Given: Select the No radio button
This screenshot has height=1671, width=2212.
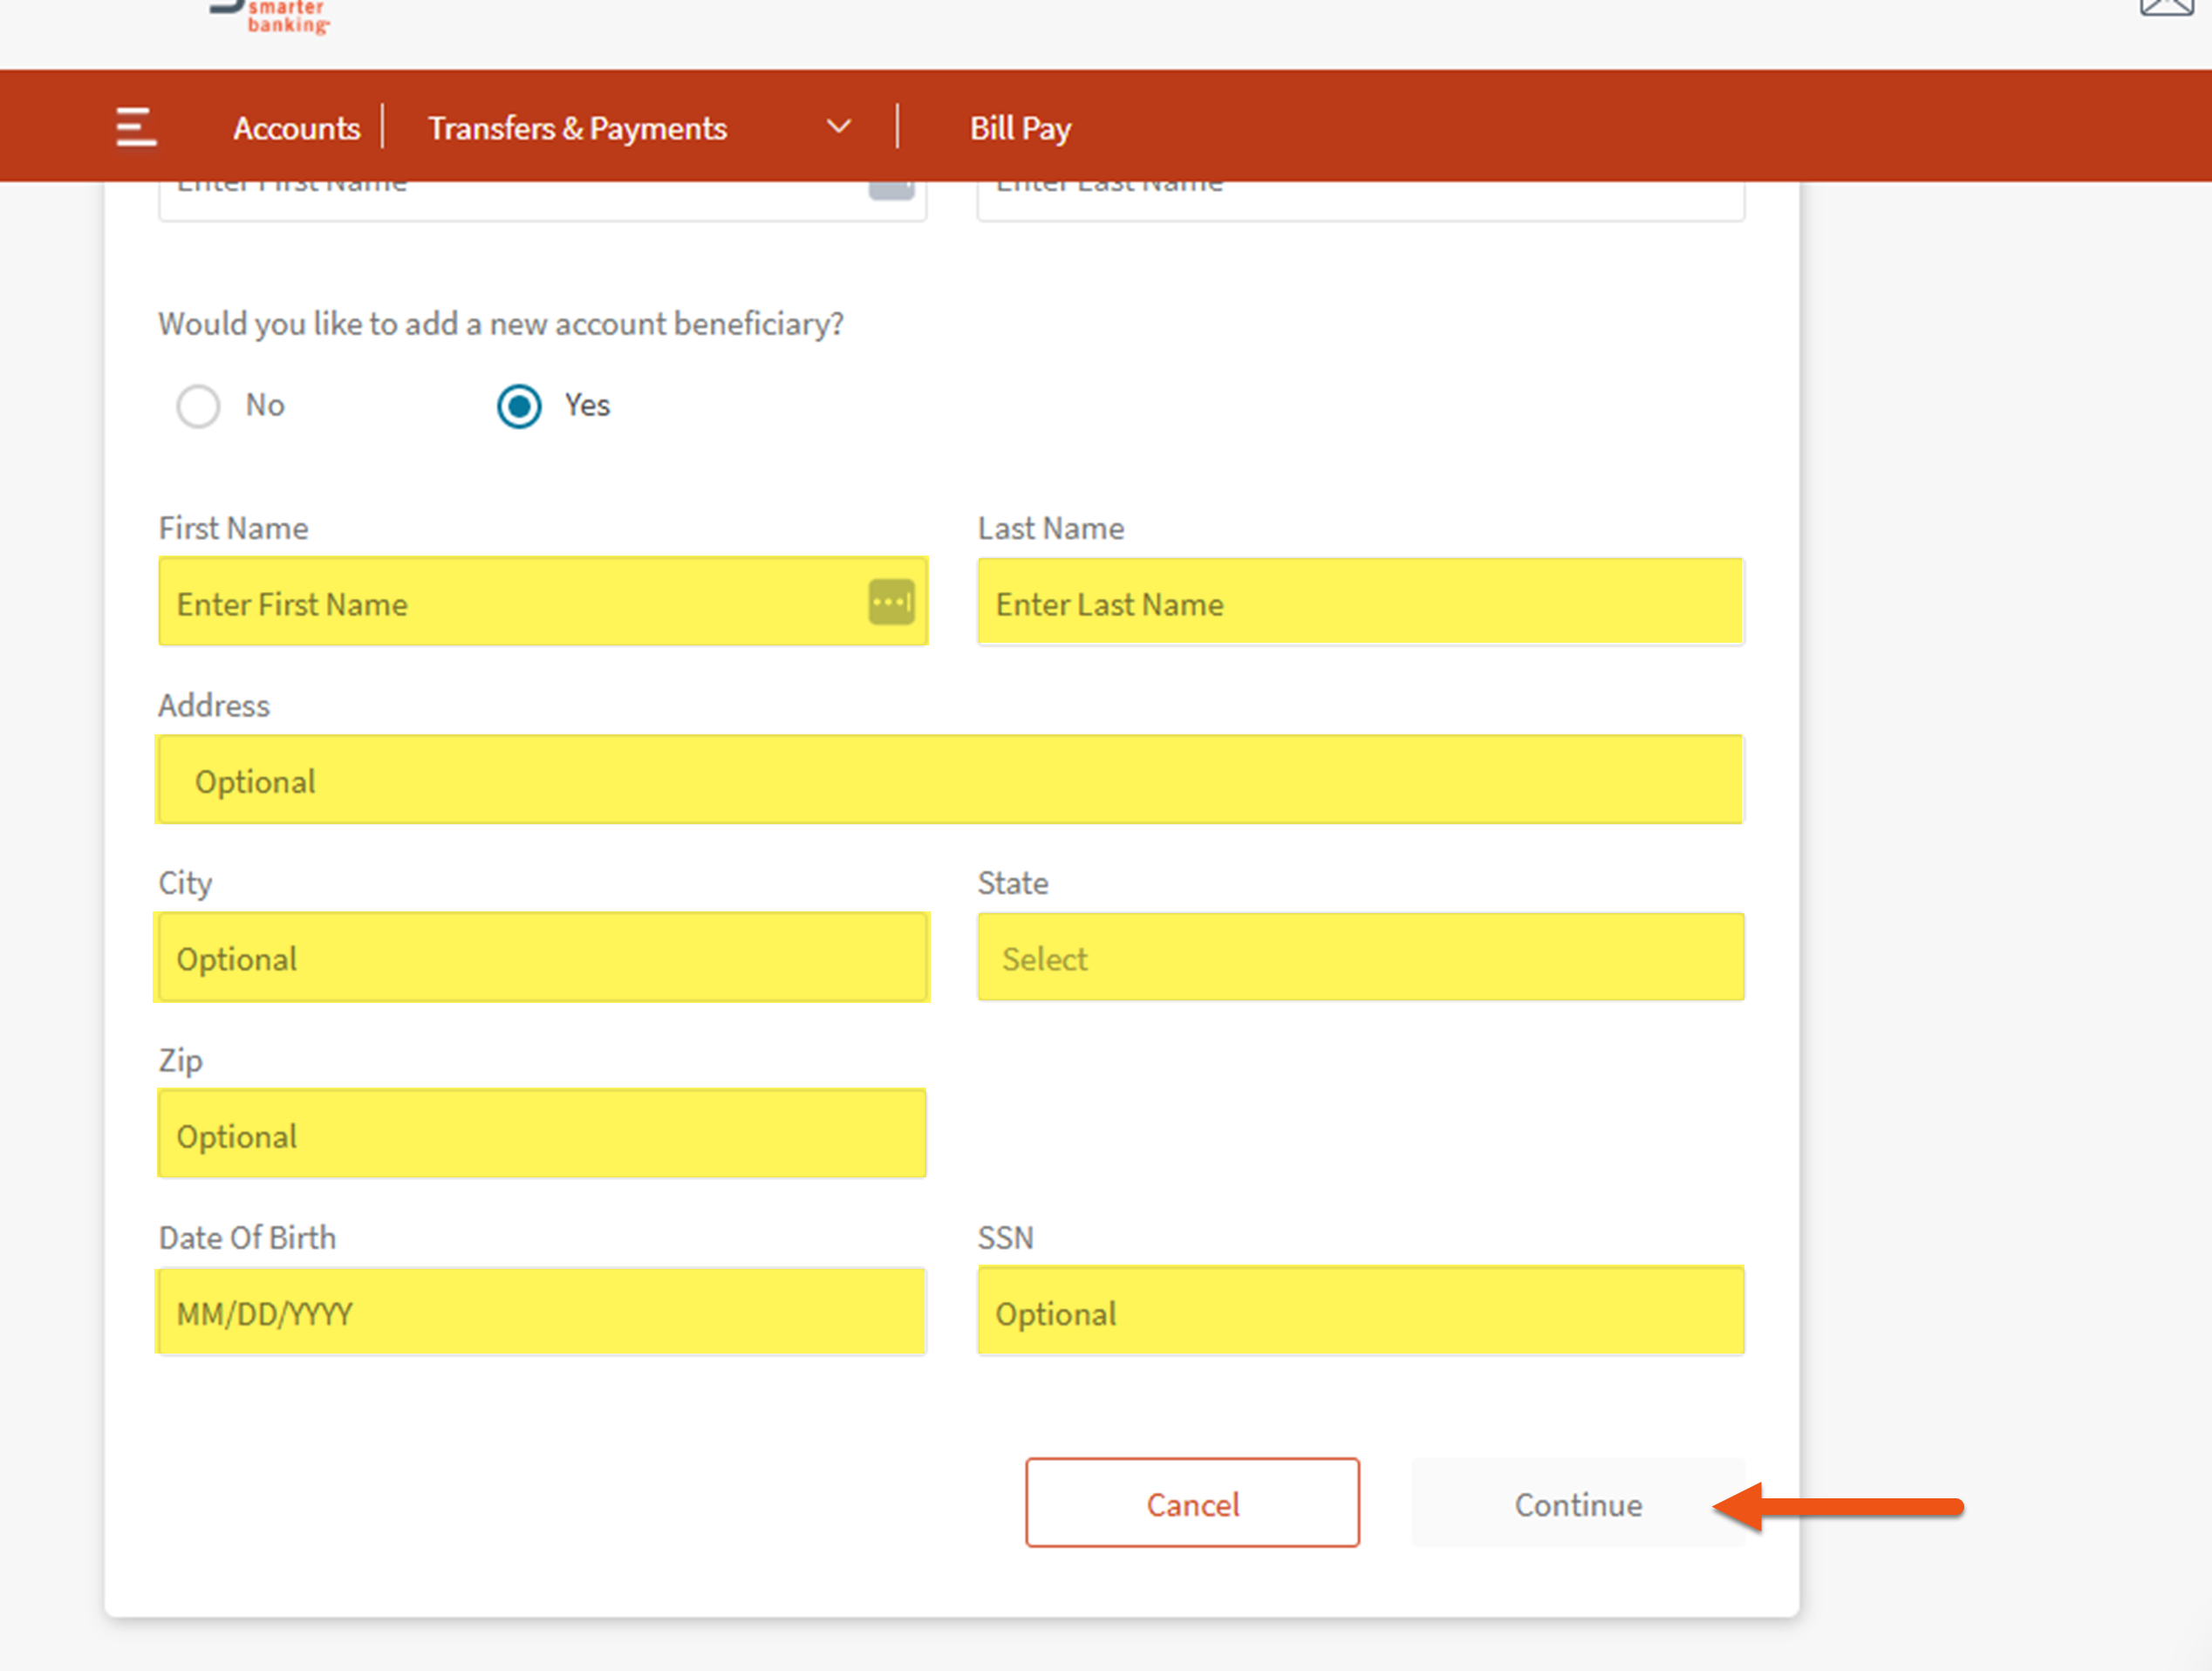Looking at the screenshot, I should pyautogui.click(x=198, y=406).
